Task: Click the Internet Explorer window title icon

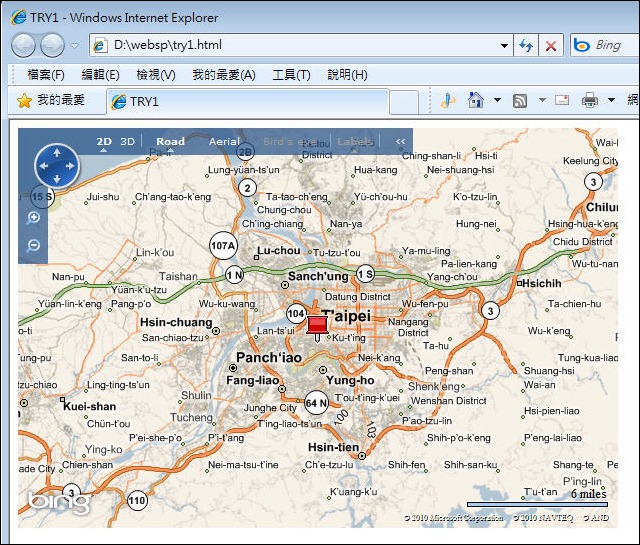Action: point(18,18)
